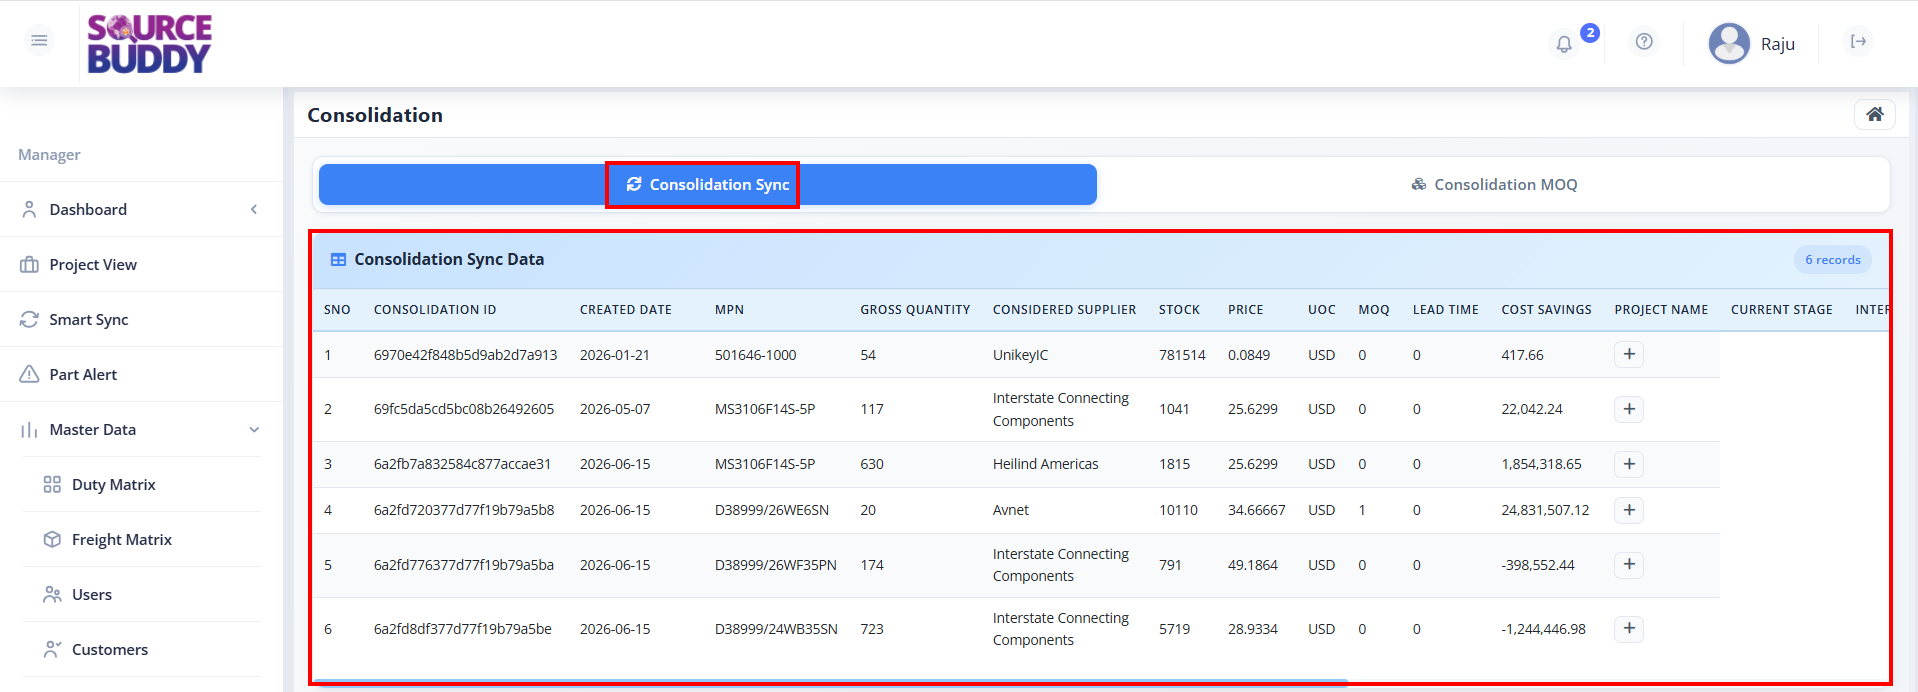Click consolidation ID 6a2fb7a832584c877accae31
This screenshot has width=1918, height=692.
coord(462,464)
